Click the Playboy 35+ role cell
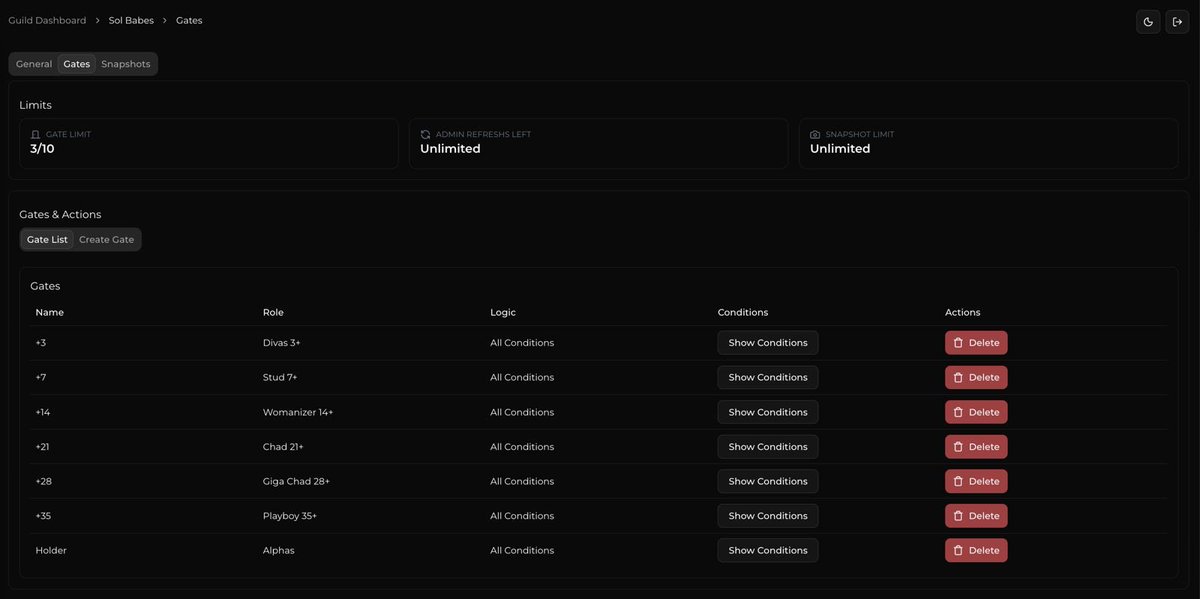 click(290, 516)
